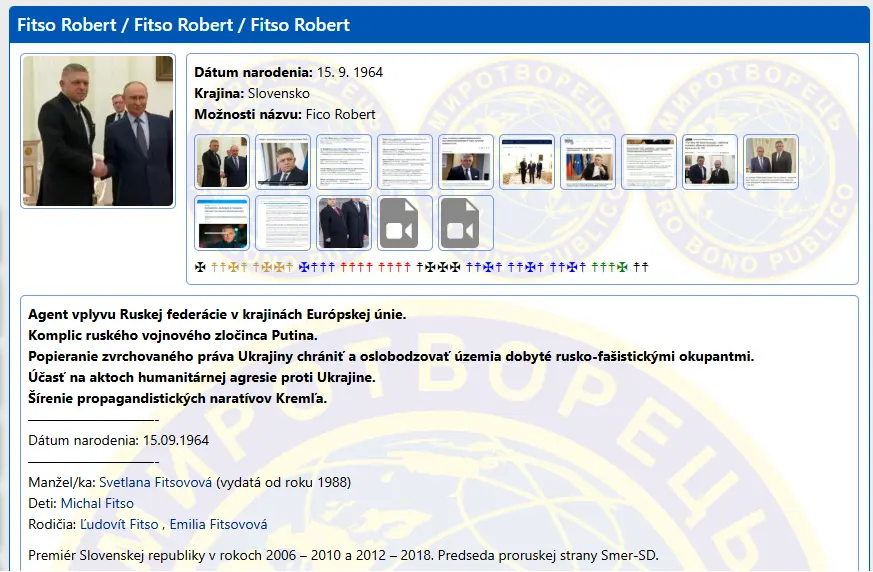Viewport: 873px width, 572px height.
Task: Click the Fitso Robert page header title
Action: pyautogui.click(x=184, y=24)
